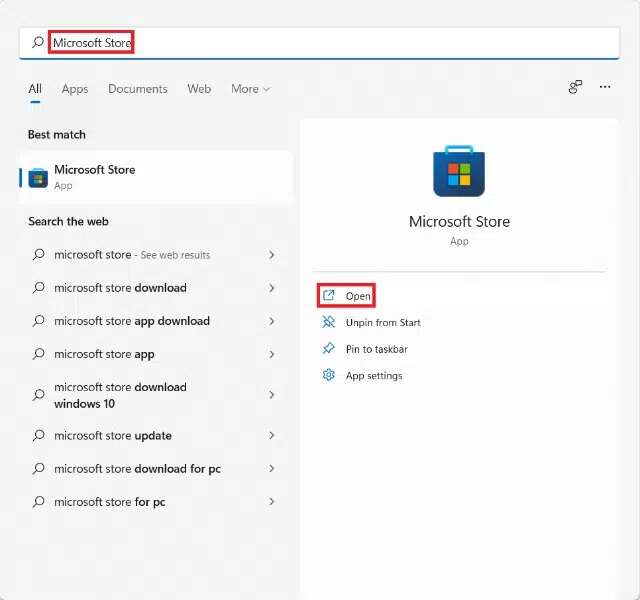Open the account/feedback icon near top right
The height and width of the screenshot is (600, 640).
click(x=576, y=87)
